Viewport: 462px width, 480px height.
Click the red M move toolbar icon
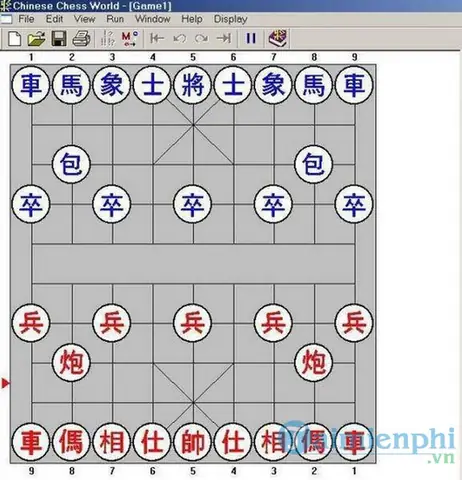129,39
